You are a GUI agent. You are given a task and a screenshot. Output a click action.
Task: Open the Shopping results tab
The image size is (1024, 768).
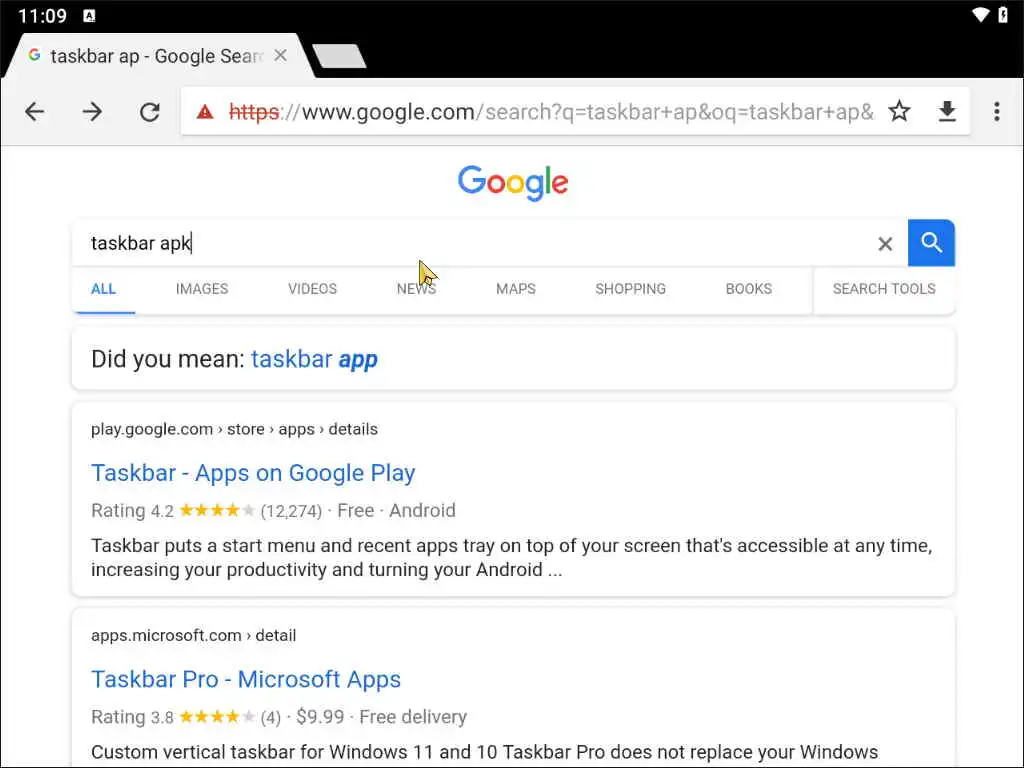click(630, 289)
